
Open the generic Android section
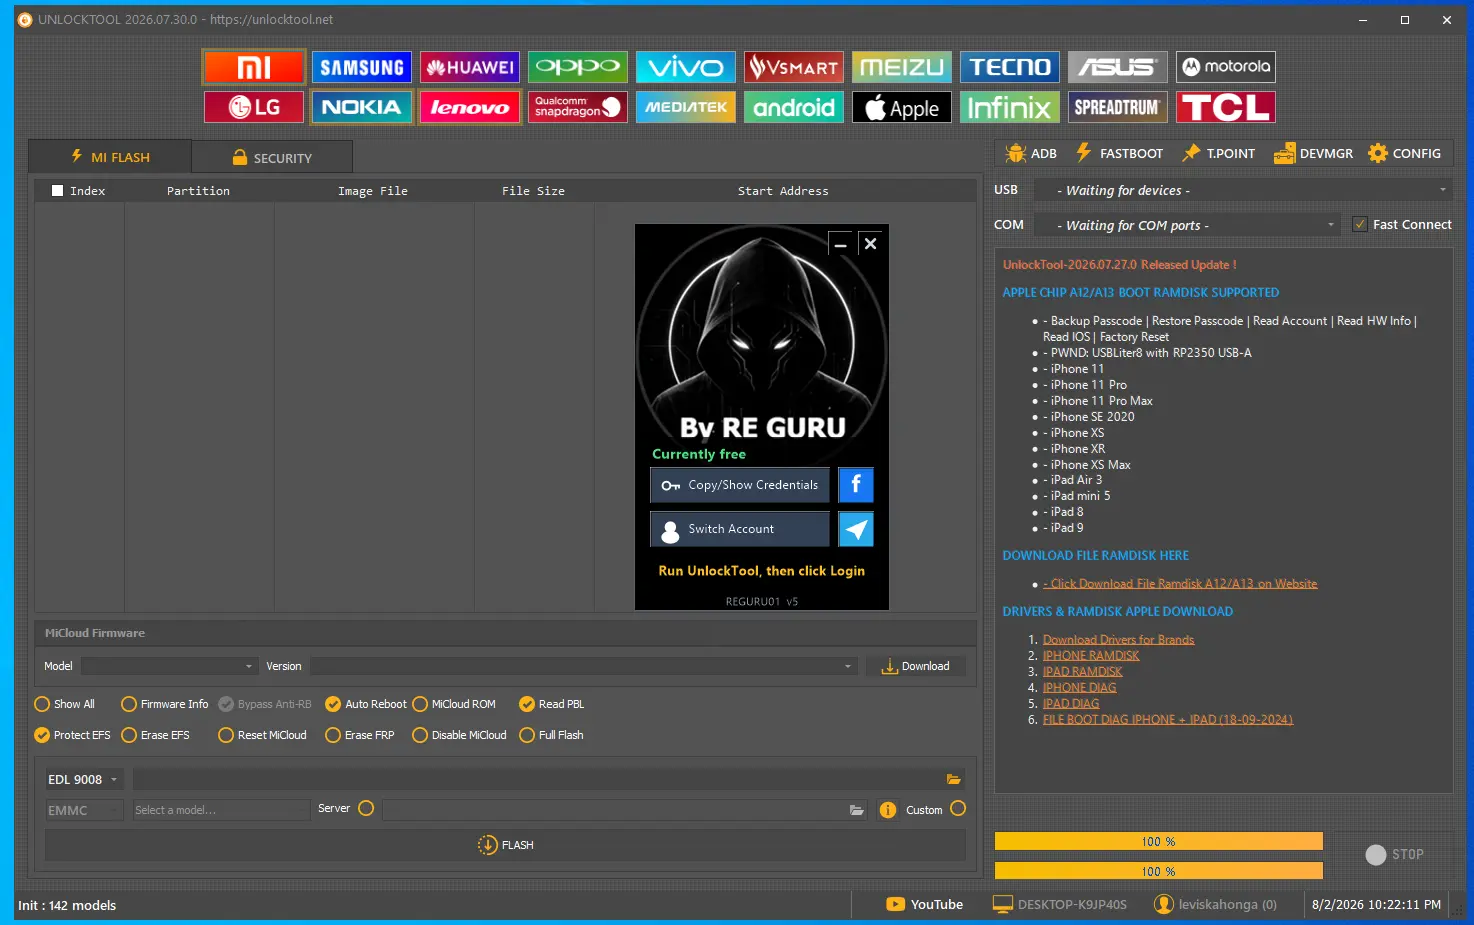click(794, 107)
